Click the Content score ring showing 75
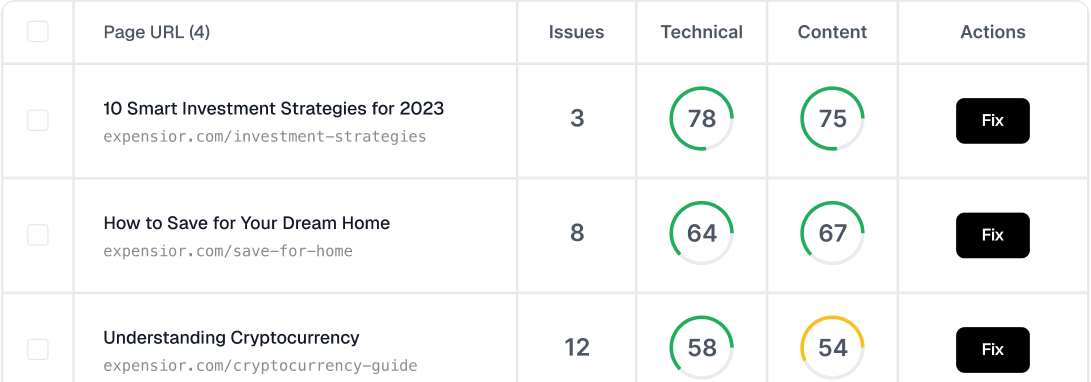The height and width of the screenshot is (382, 1091). click(x=832, y=118)
